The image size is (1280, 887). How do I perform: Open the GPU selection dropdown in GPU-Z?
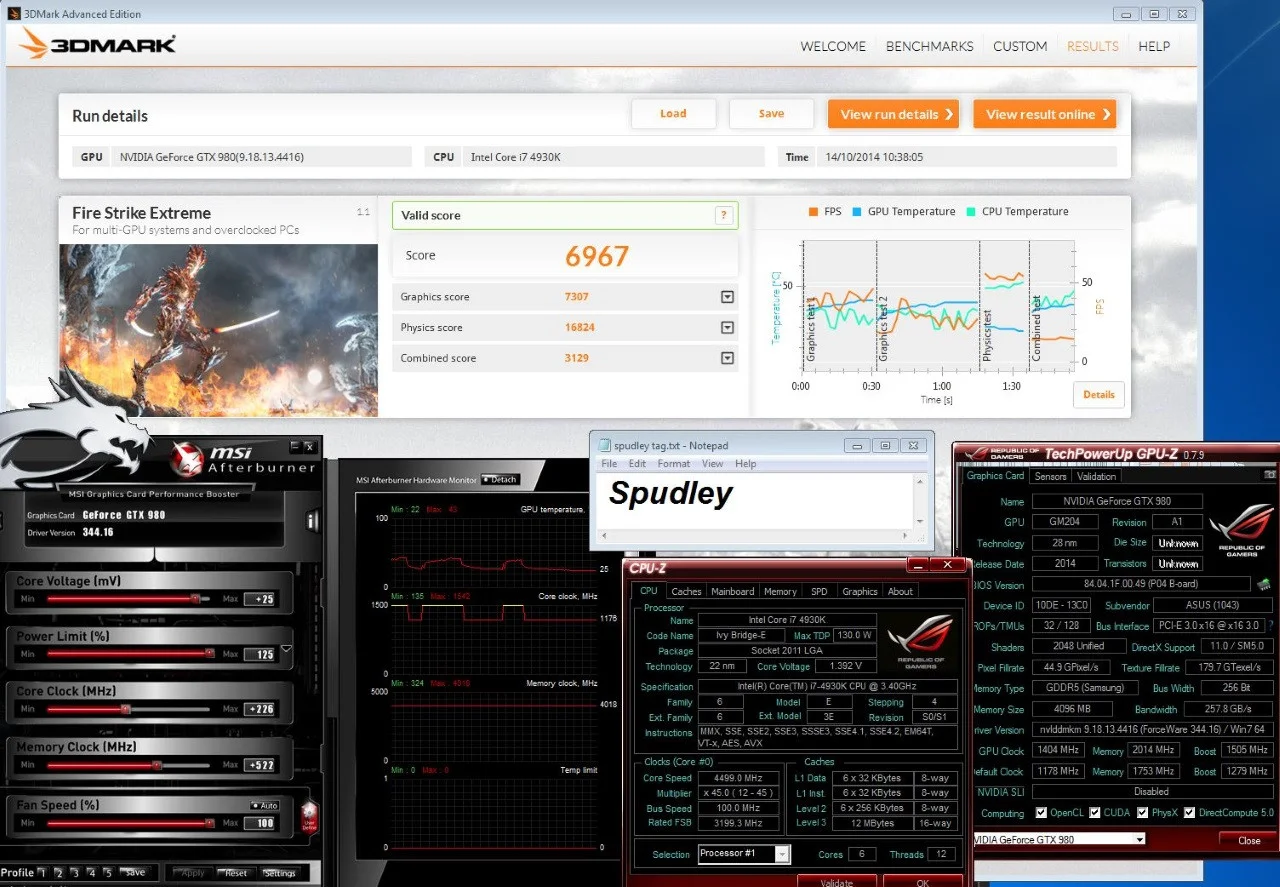click(1139, 840)
